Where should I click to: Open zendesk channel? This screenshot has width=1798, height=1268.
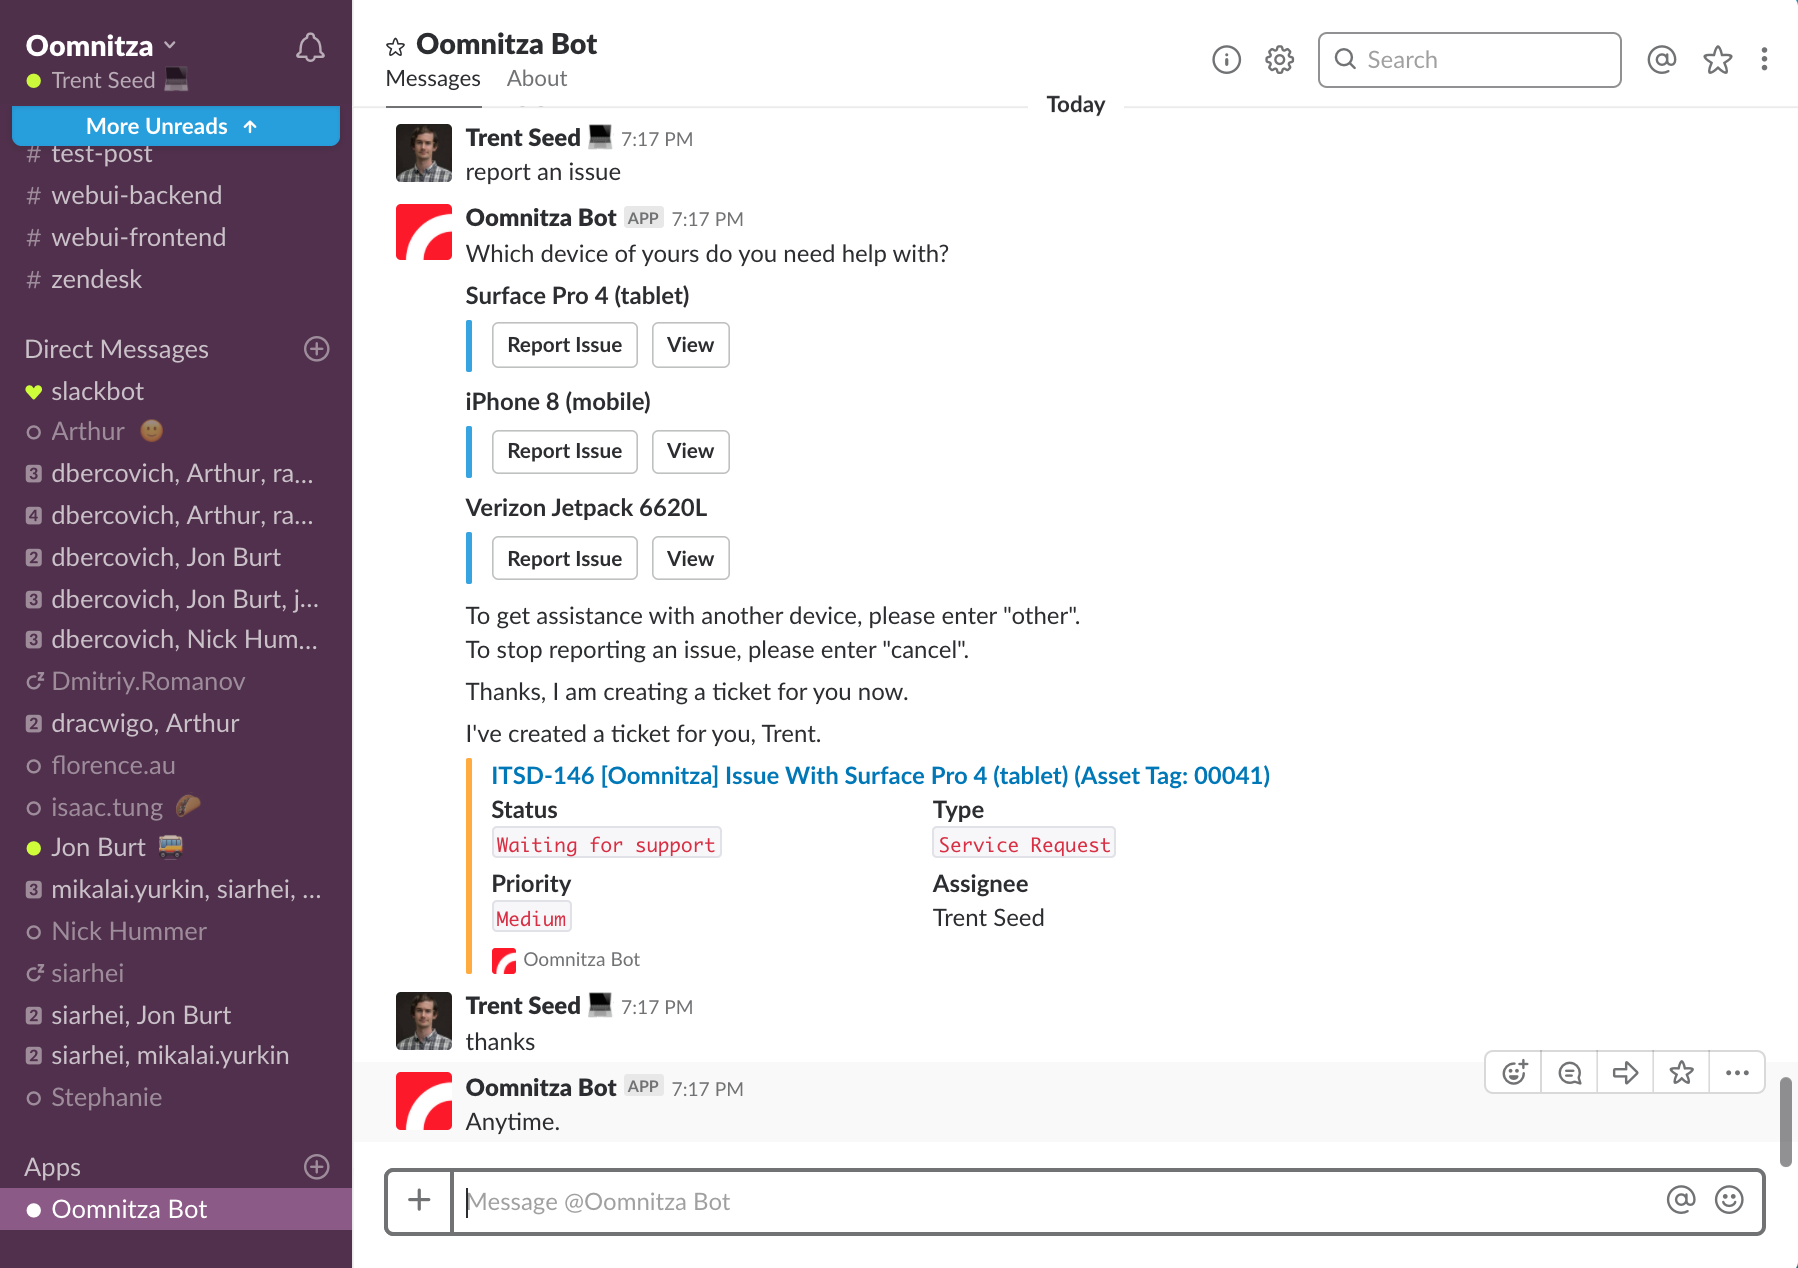176,279
